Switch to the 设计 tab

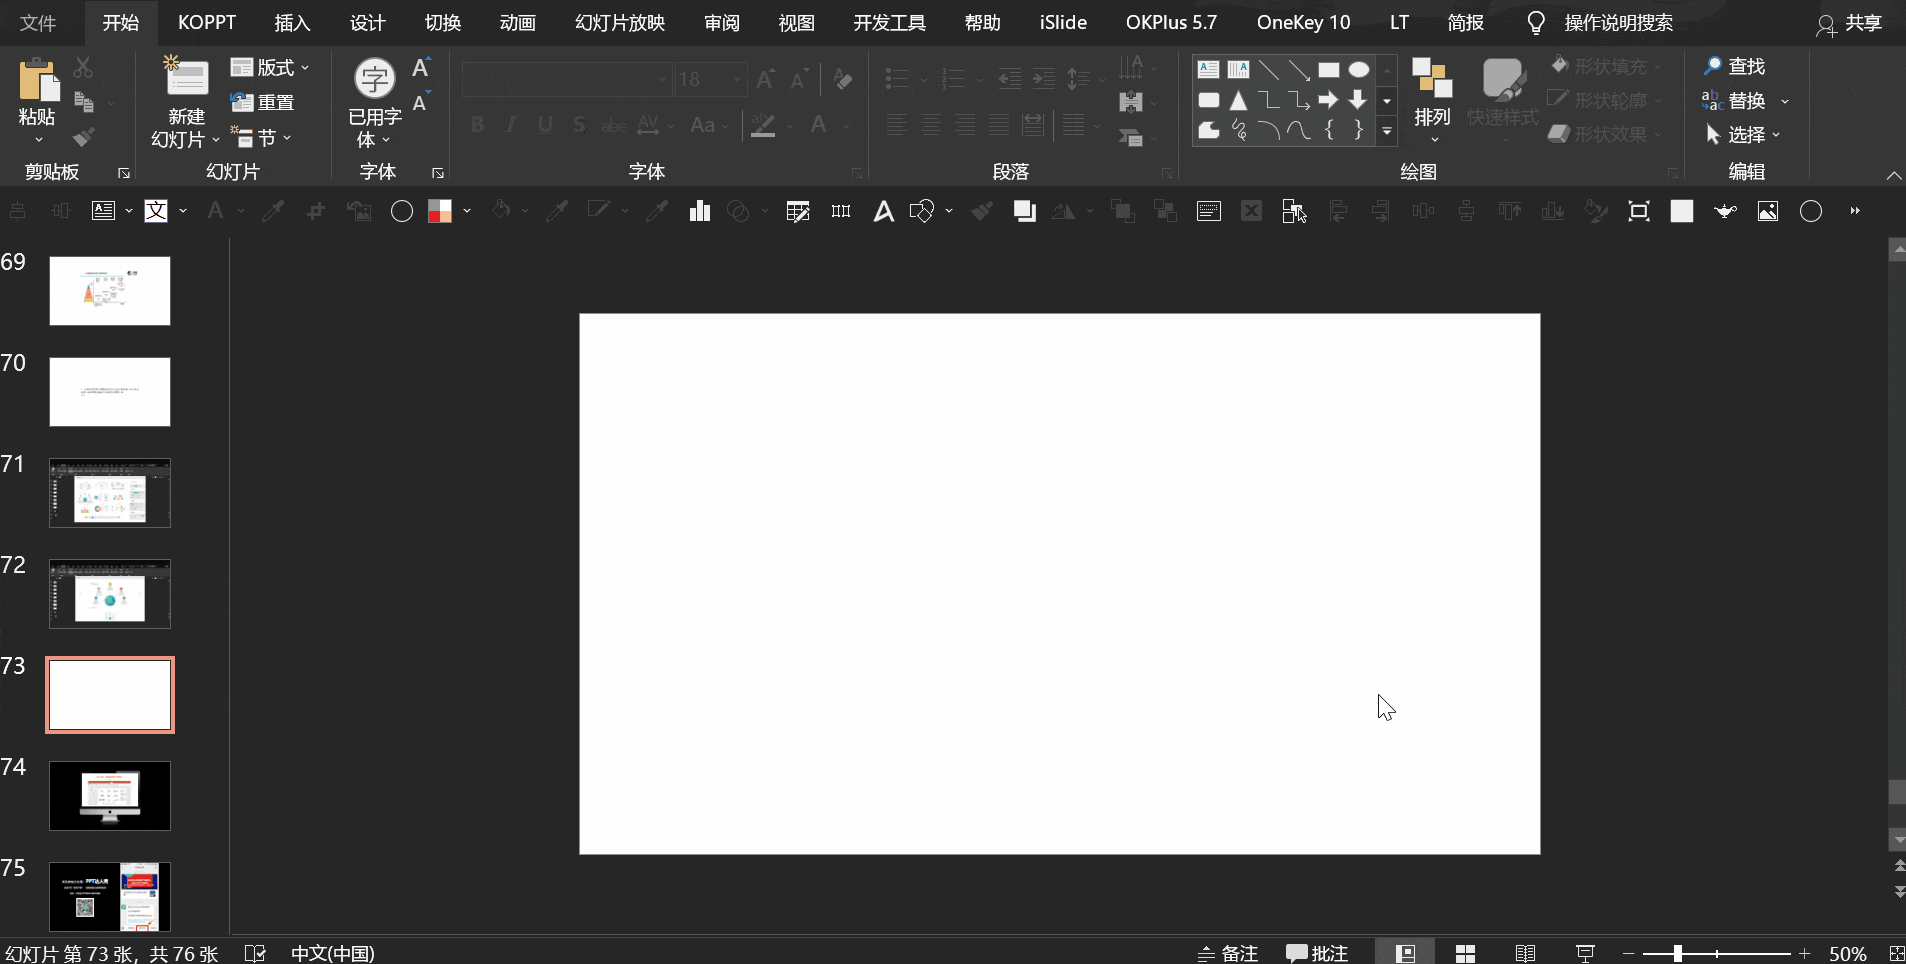click(367, 22)
